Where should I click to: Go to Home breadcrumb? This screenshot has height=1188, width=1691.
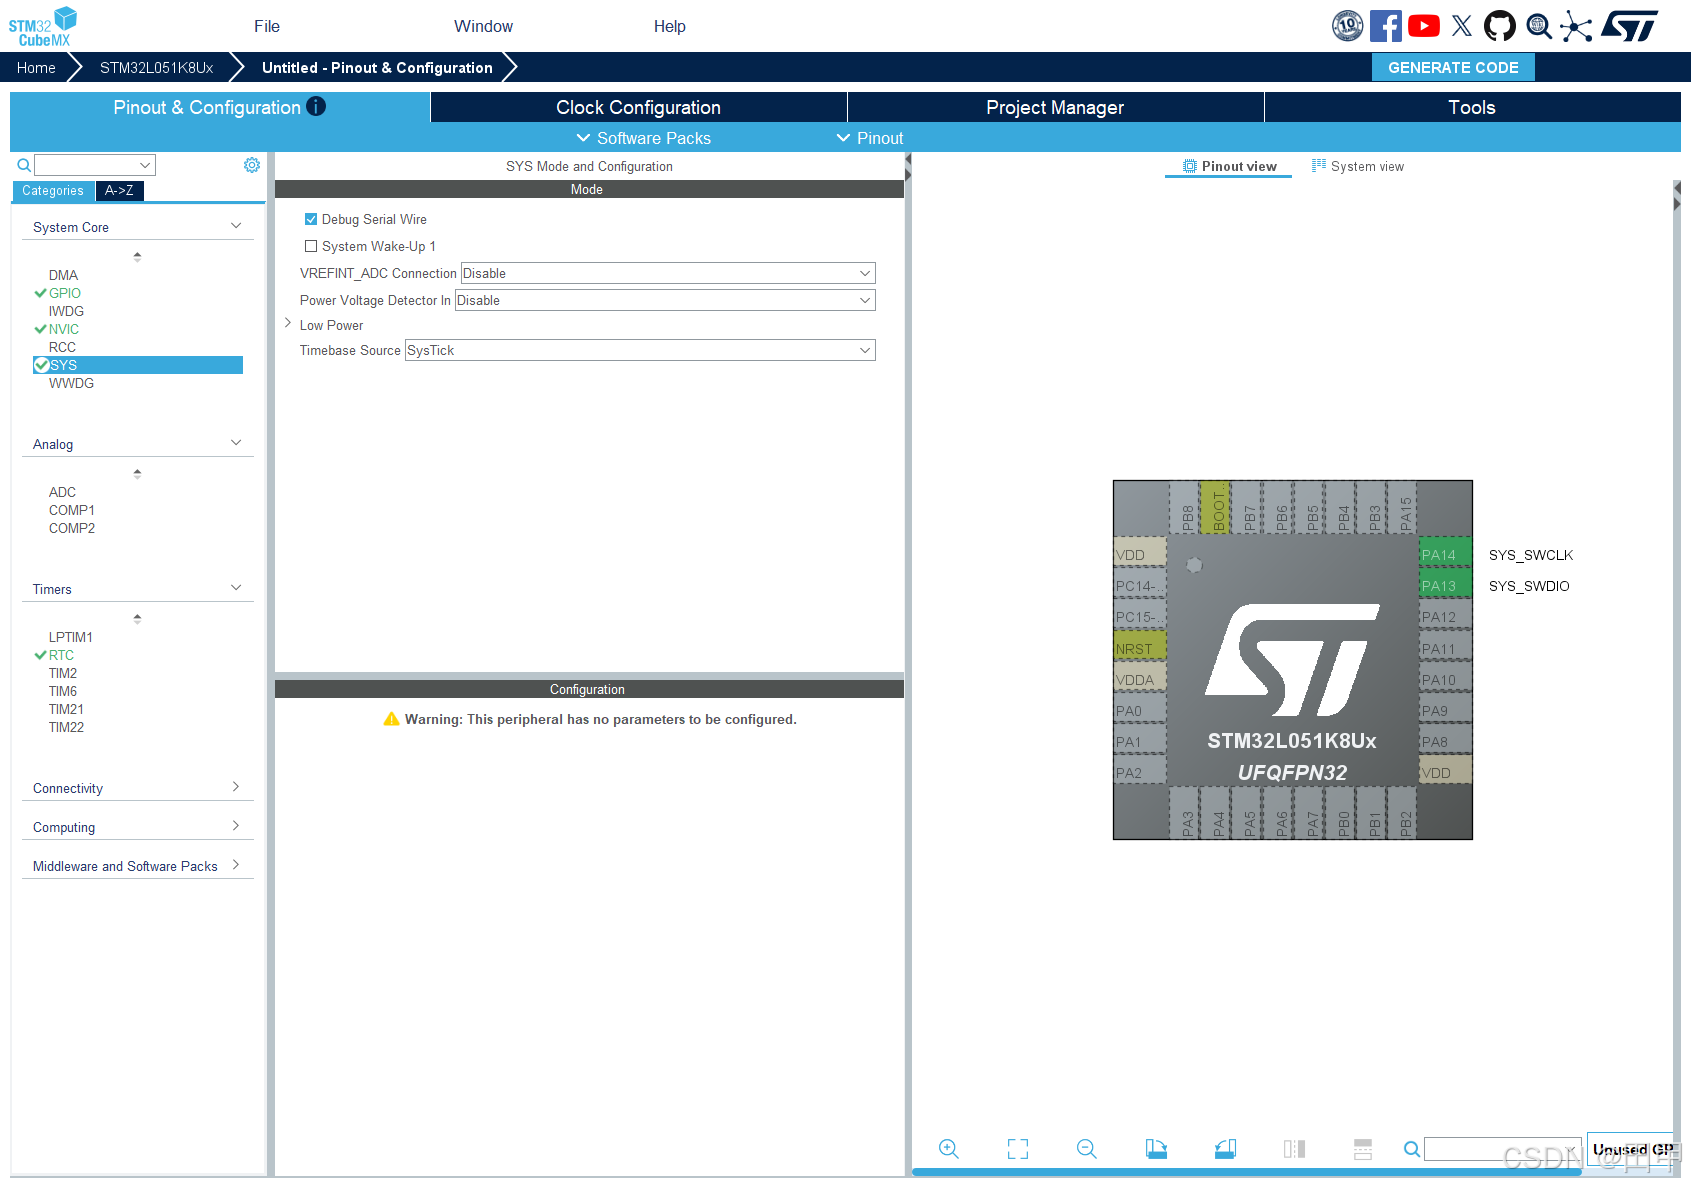36,67
